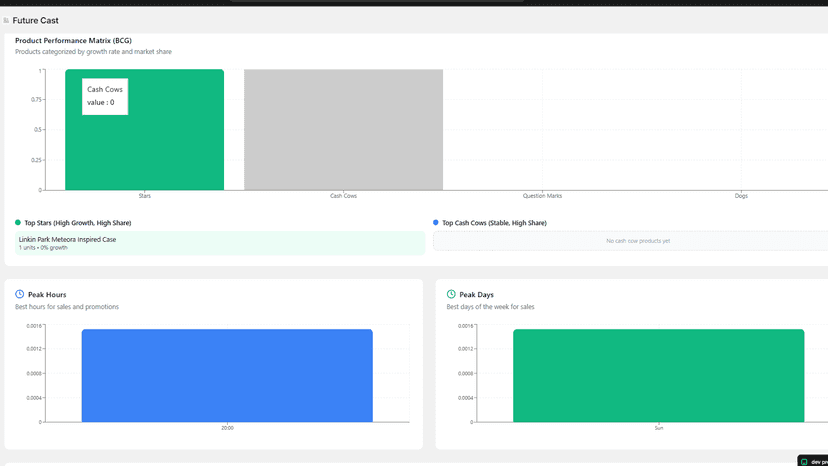Click the 'No cash cow products yet' placeholder
The height and width of the screenshot is (466, 828).
[638, 241]
